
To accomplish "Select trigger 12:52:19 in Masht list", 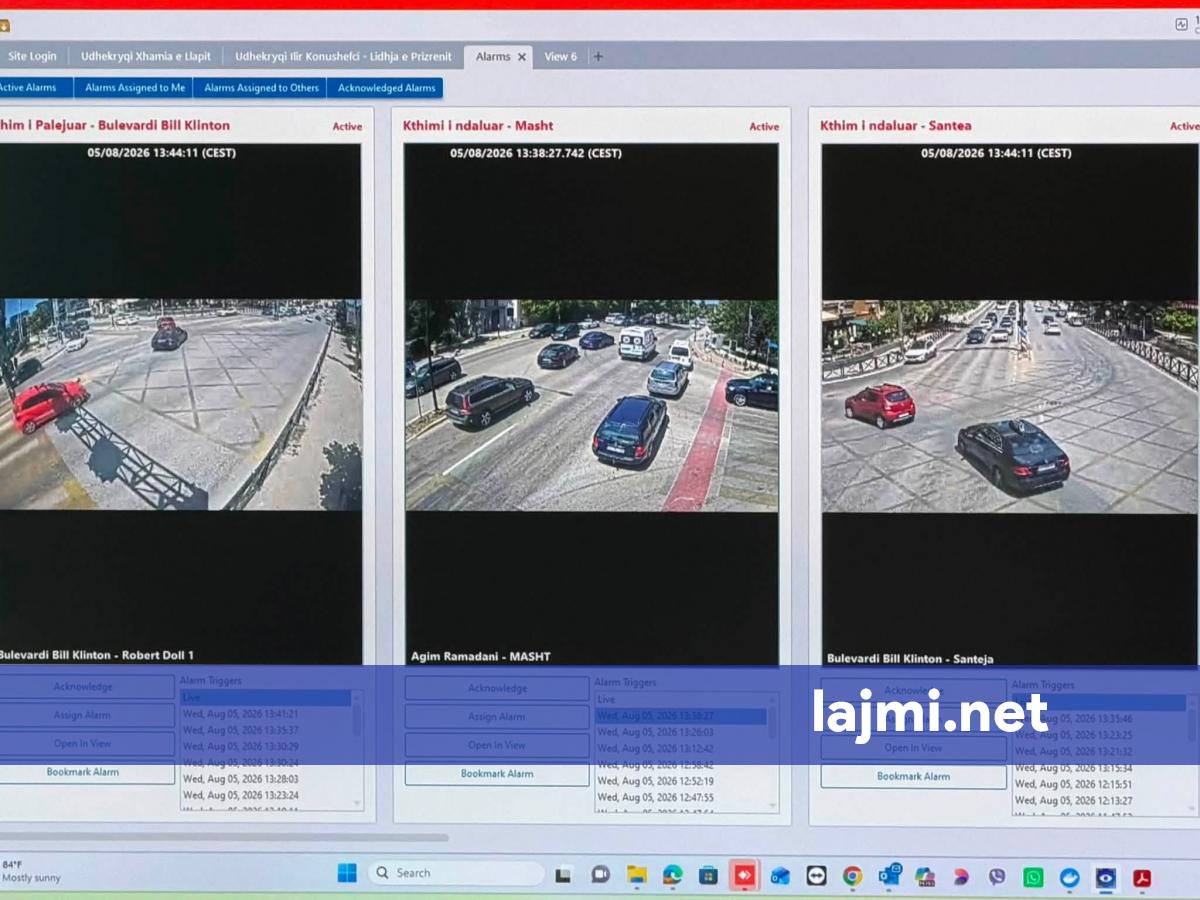I will click(x=681, y=781).
